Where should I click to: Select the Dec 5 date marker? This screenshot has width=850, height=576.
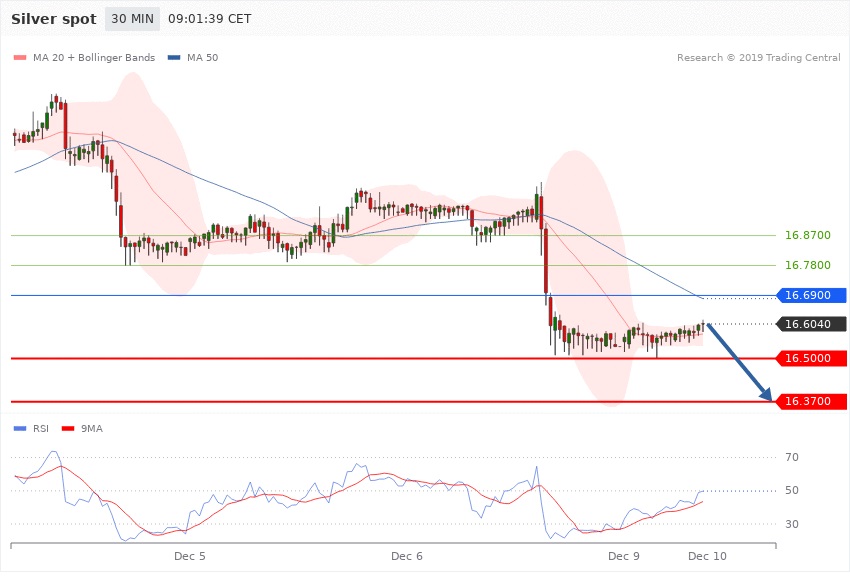pyautogui.click(x=189, y=555)
